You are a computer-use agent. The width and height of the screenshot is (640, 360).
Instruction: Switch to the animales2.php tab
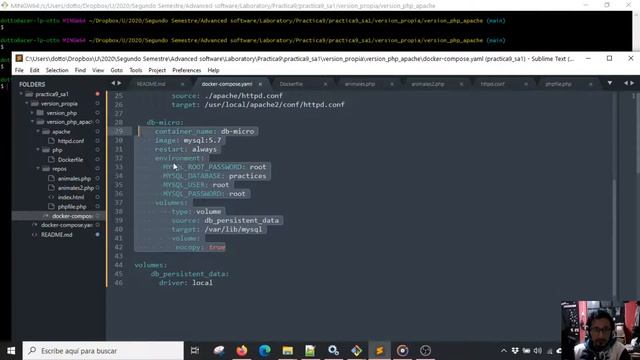[x=428, y=84]
